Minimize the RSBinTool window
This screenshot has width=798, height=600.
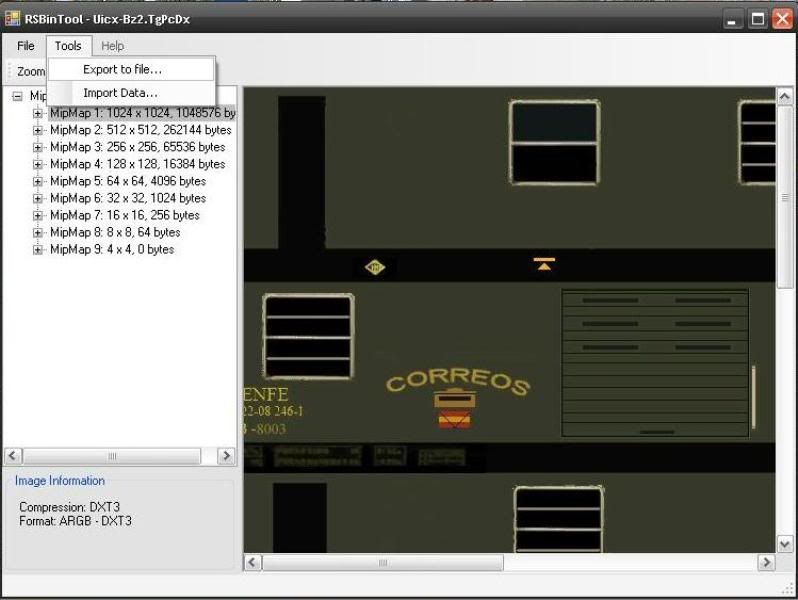pos(732,19)
